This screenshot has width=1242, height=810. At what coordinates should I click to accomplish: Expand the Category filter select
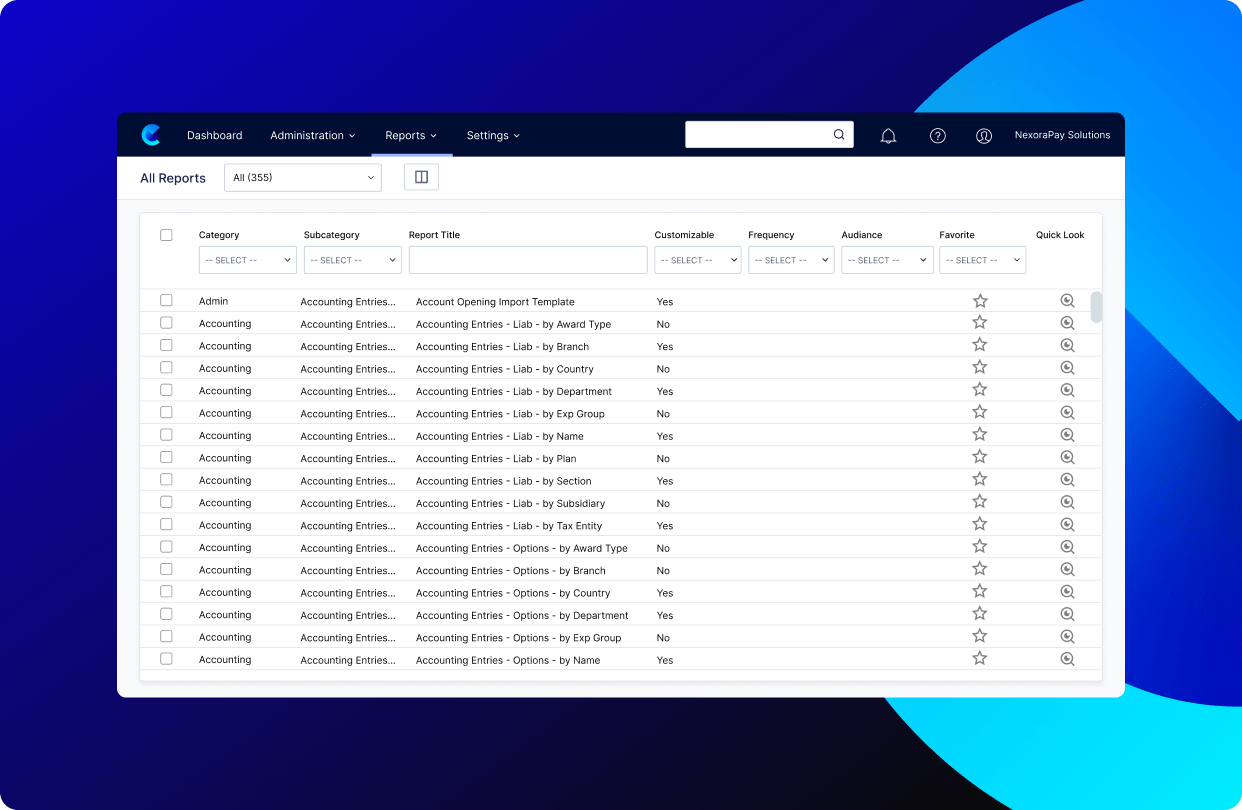point(248,260)
